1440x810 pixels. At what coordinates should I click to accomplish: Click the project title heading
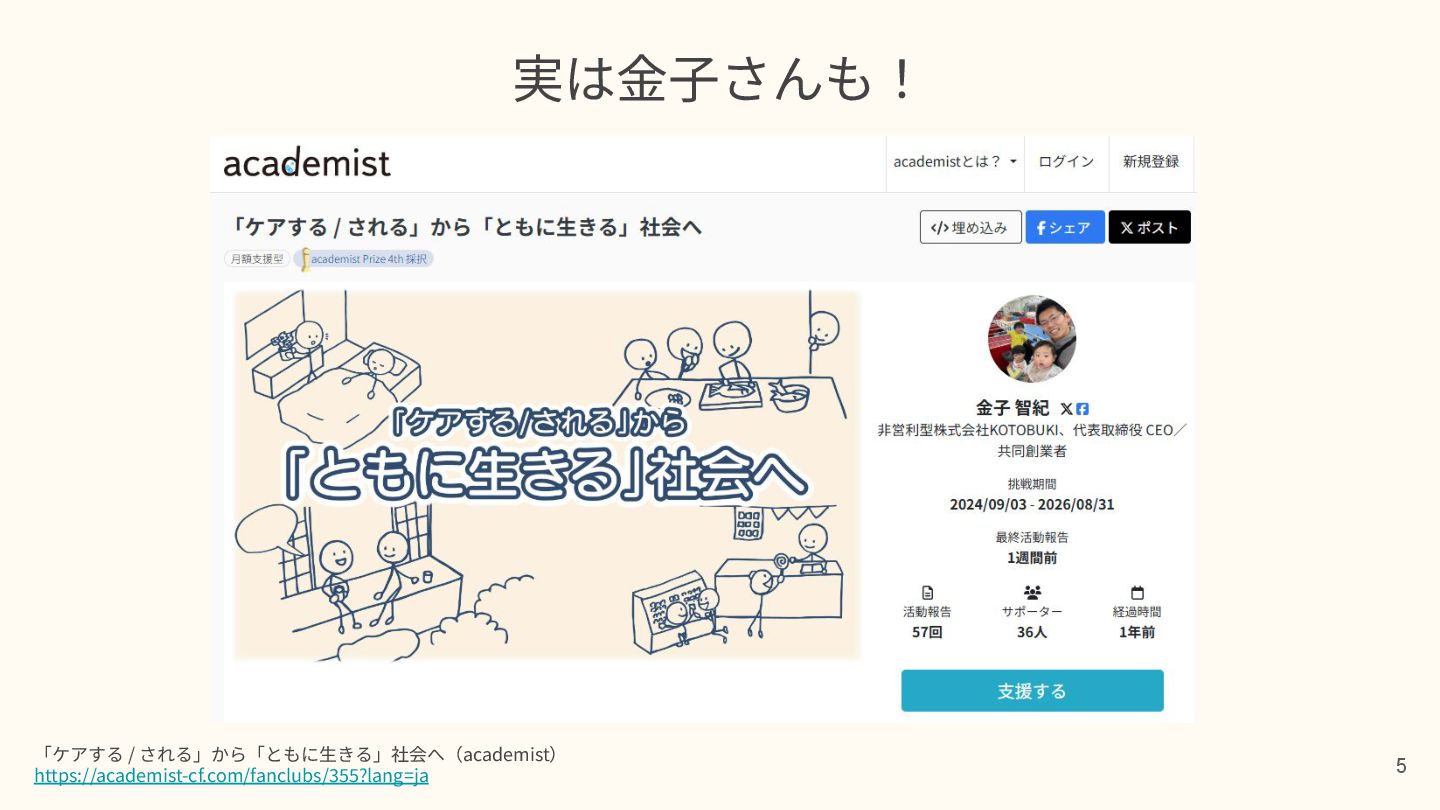pos(466,227)
